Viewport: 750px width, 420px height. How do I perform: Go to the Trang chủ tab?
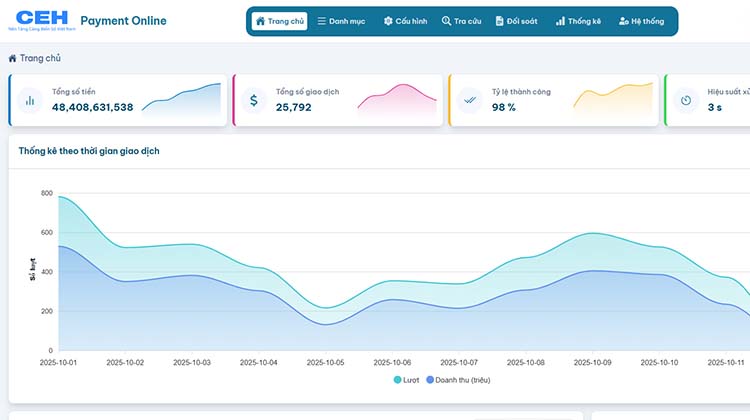pyautogui.click(x=279, y=21)
